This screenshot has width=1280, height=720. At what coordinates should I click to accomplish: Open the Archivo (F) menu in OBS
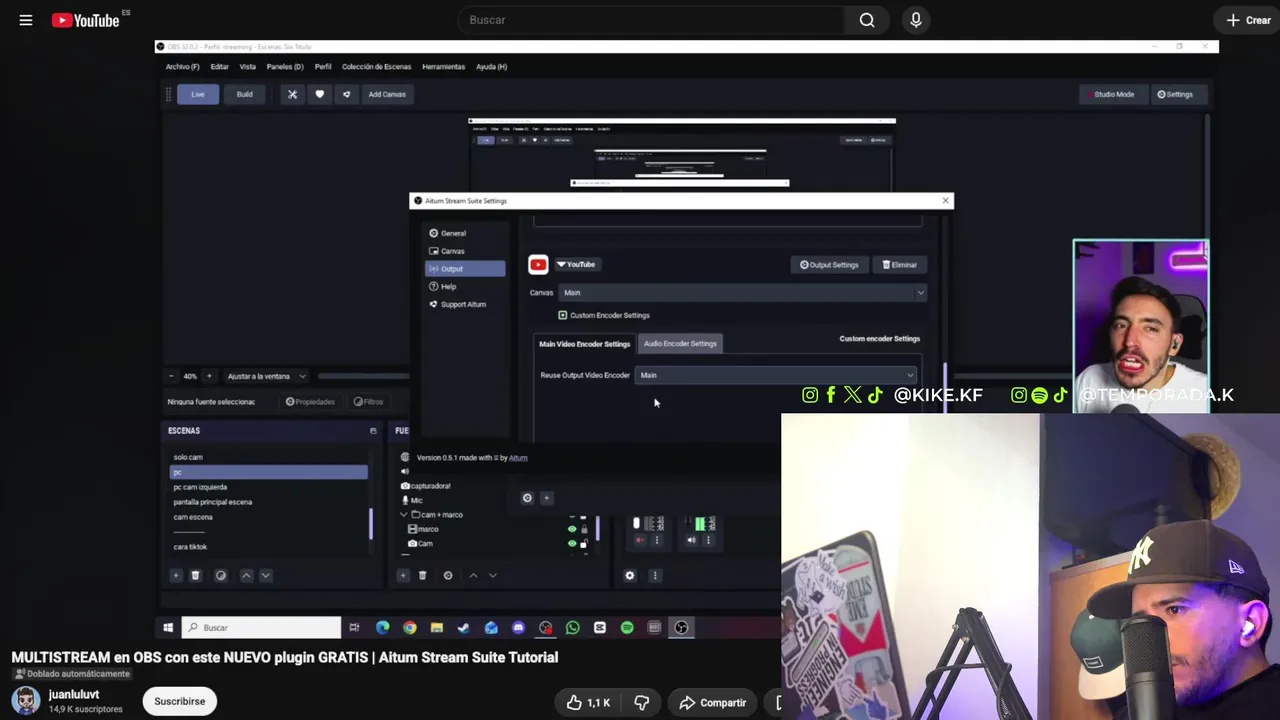(x=182, y=67)
